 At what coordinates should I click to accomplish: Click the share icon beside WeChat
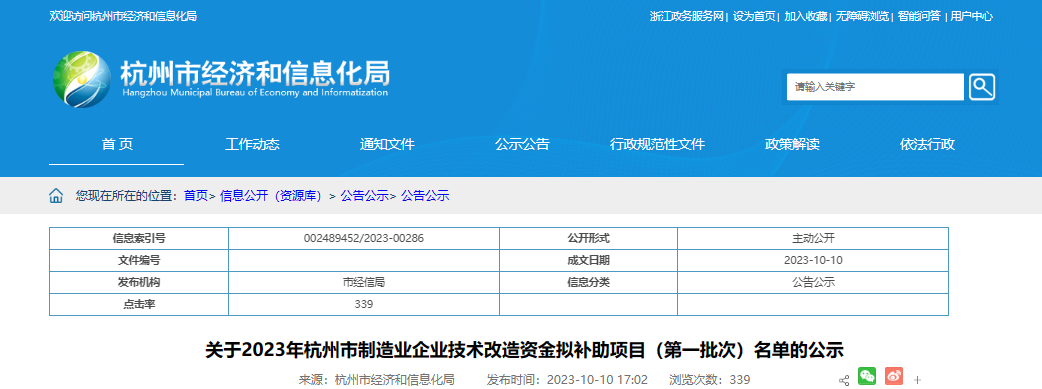tap(844, 380)
